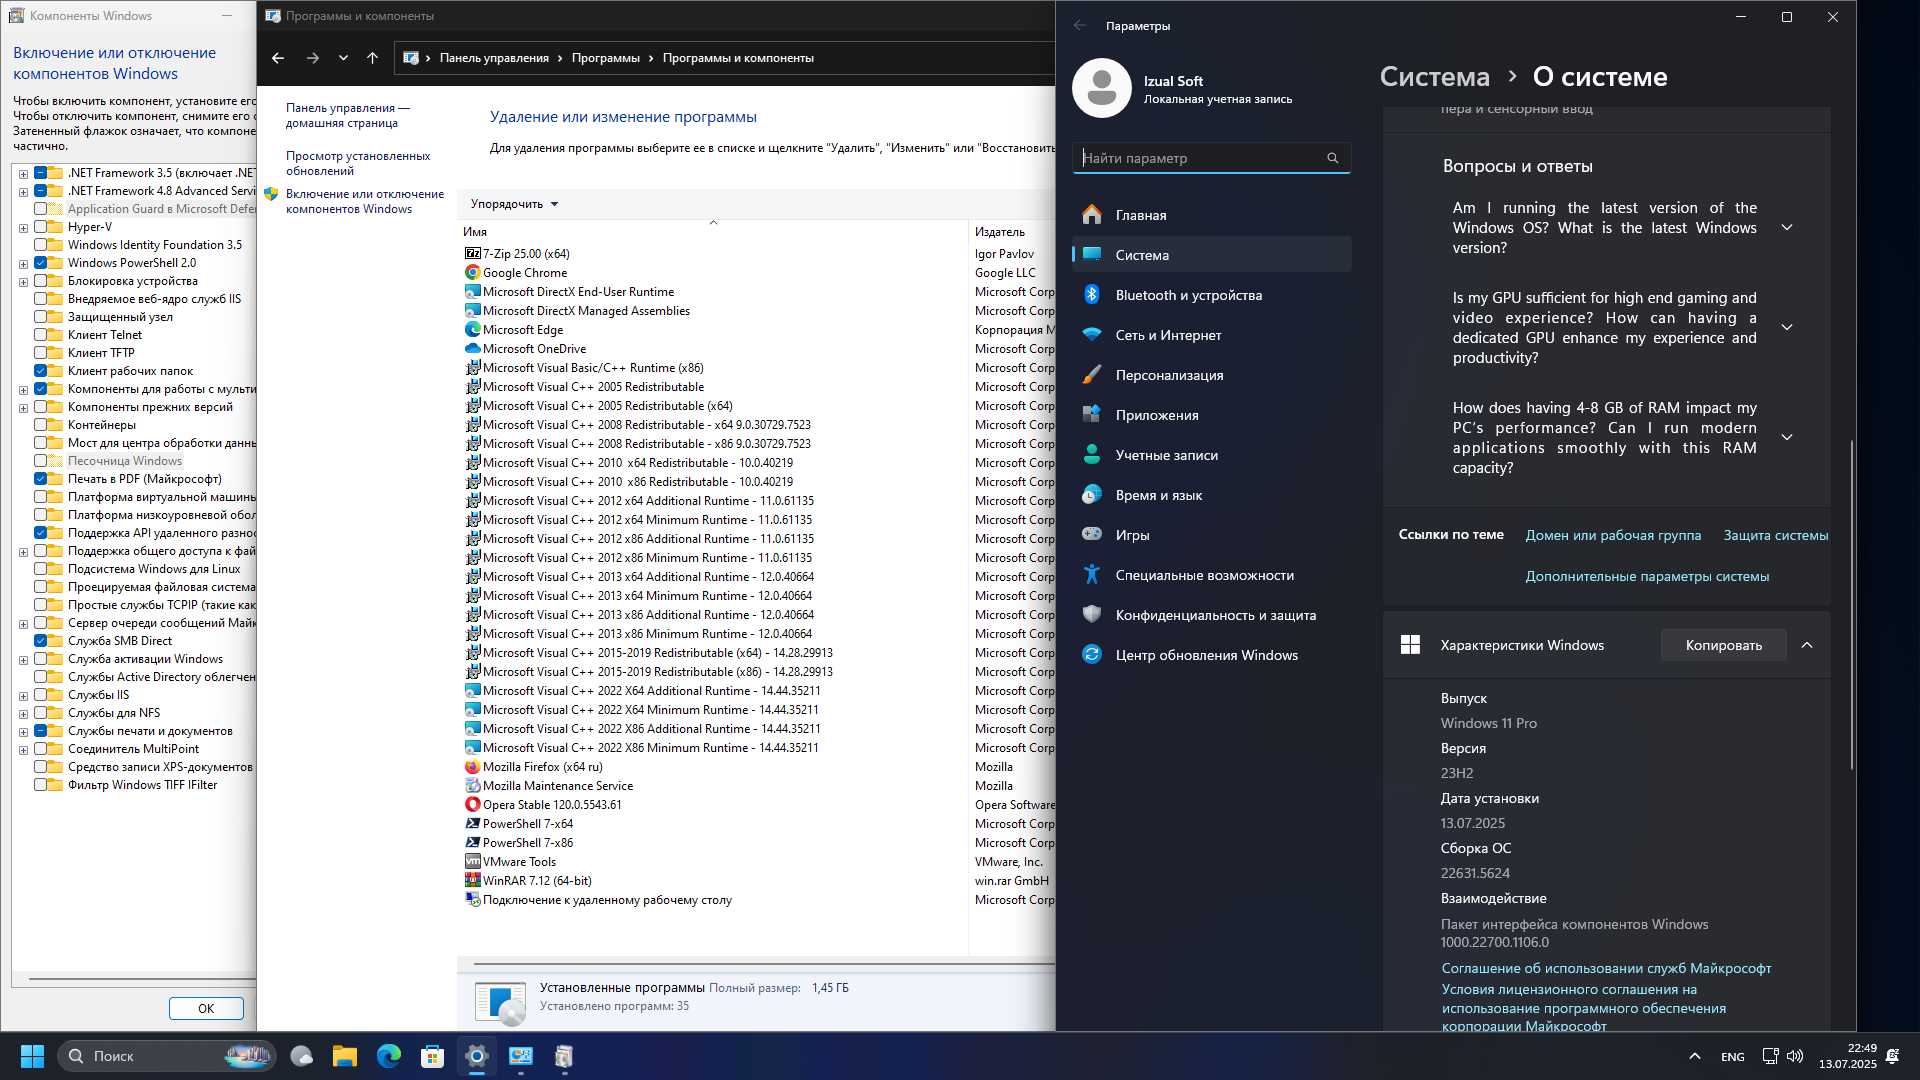Expand the GPU high end gaming question
1920x1080 pixels.
[x=1787, y=328]
